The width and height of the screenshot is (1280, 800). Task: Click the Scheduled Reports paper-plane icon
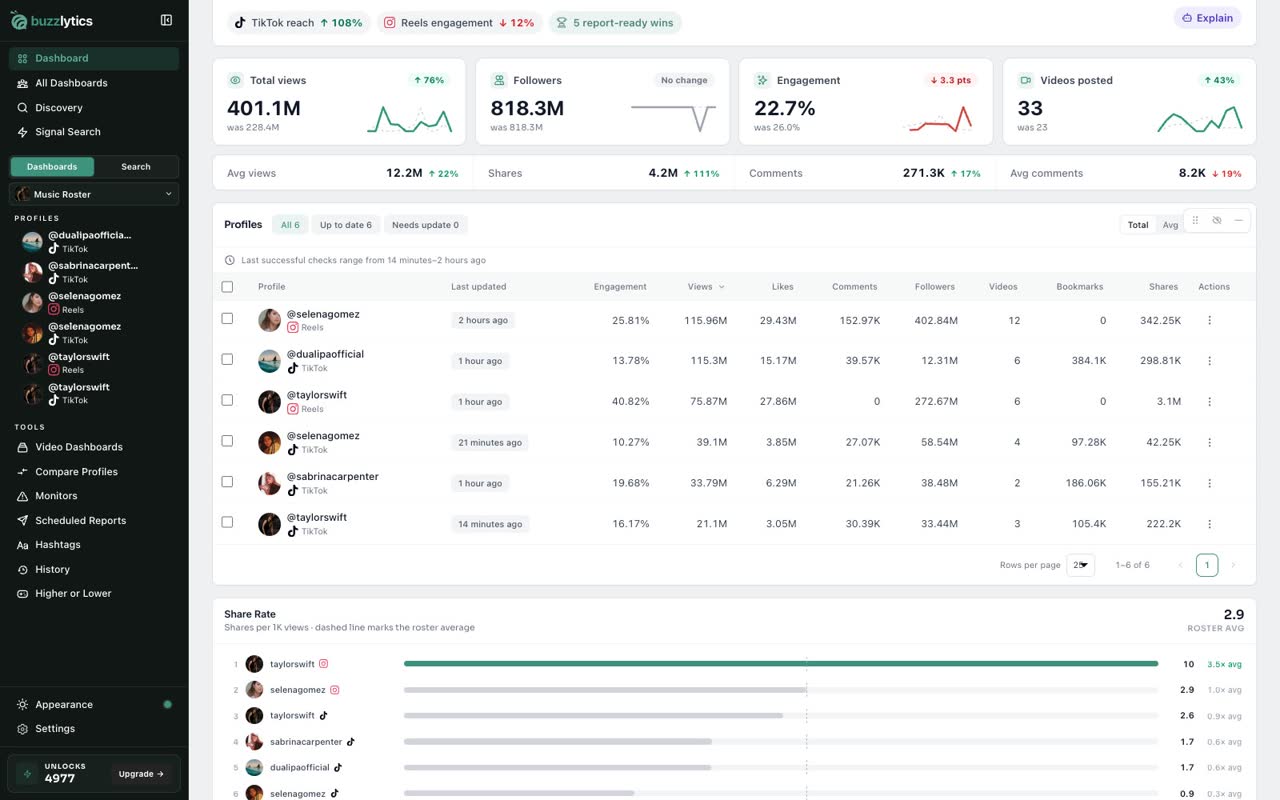(23, 521)
